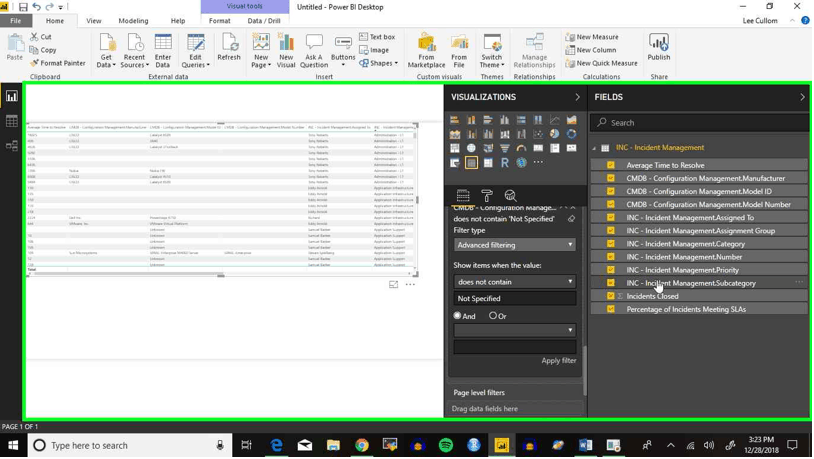Open the Filter type Advanced filtering dropdown
This screenshot has height=459, width=814.
[x=514, y=245]
